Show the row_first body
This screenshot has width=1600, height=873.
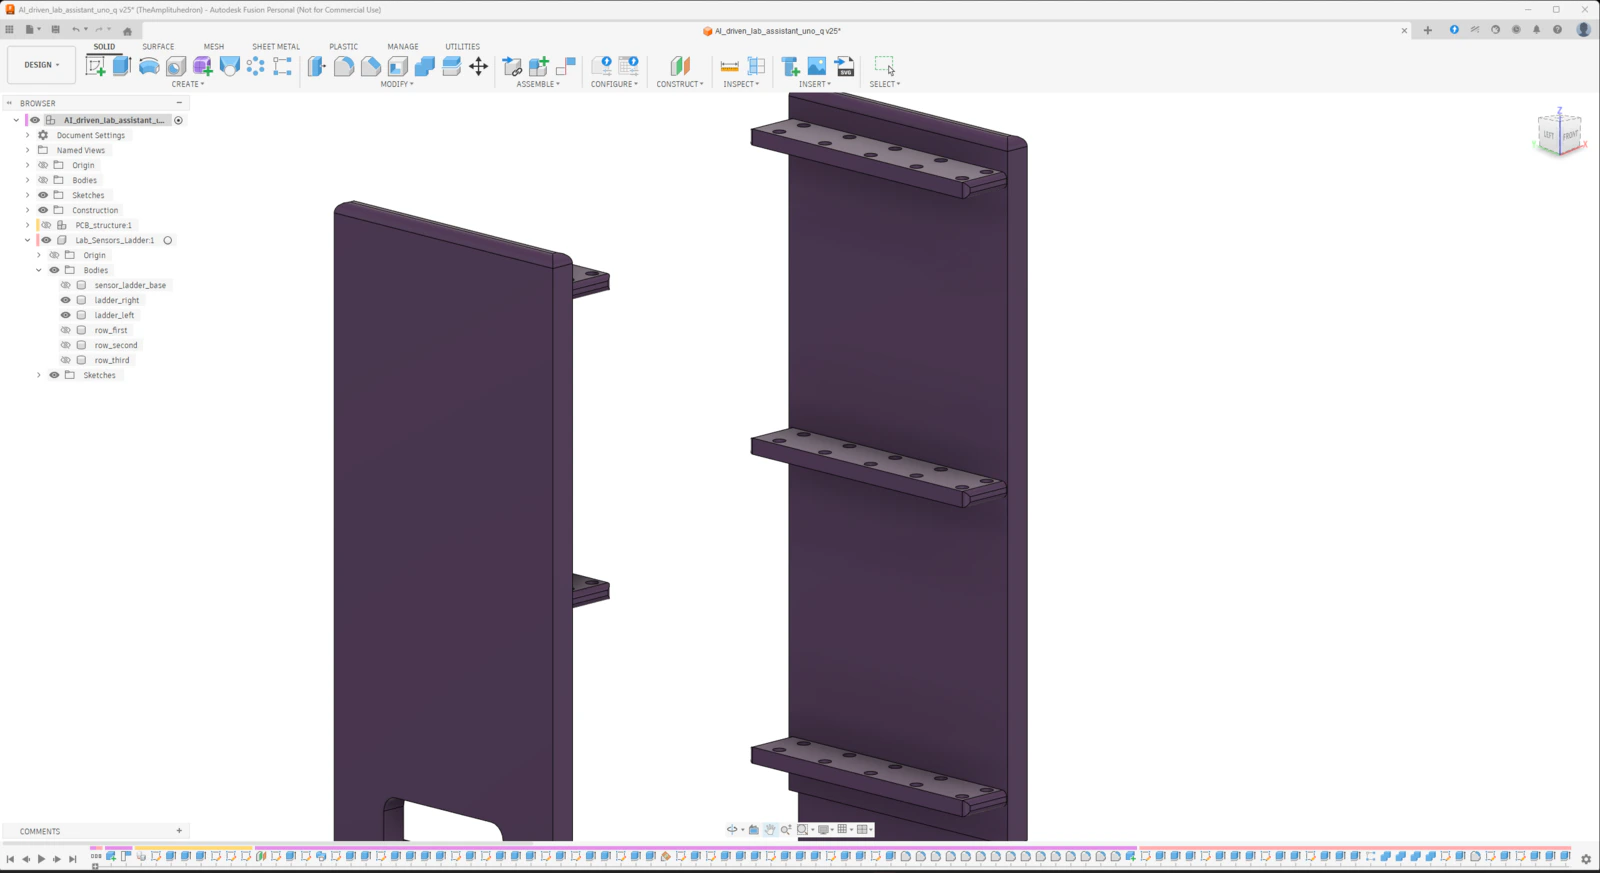[x=66, y=330]
